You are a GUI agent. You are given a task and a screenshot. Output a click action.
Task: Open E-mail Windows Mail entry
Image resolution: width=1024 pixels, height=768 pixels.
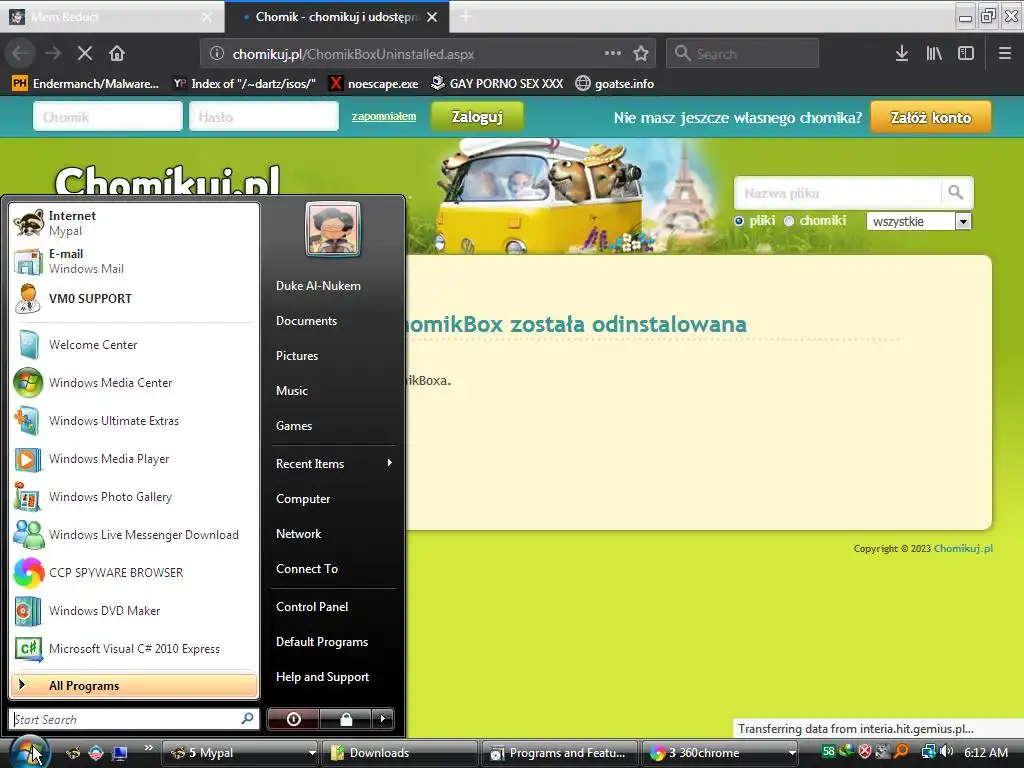[134, 261]
